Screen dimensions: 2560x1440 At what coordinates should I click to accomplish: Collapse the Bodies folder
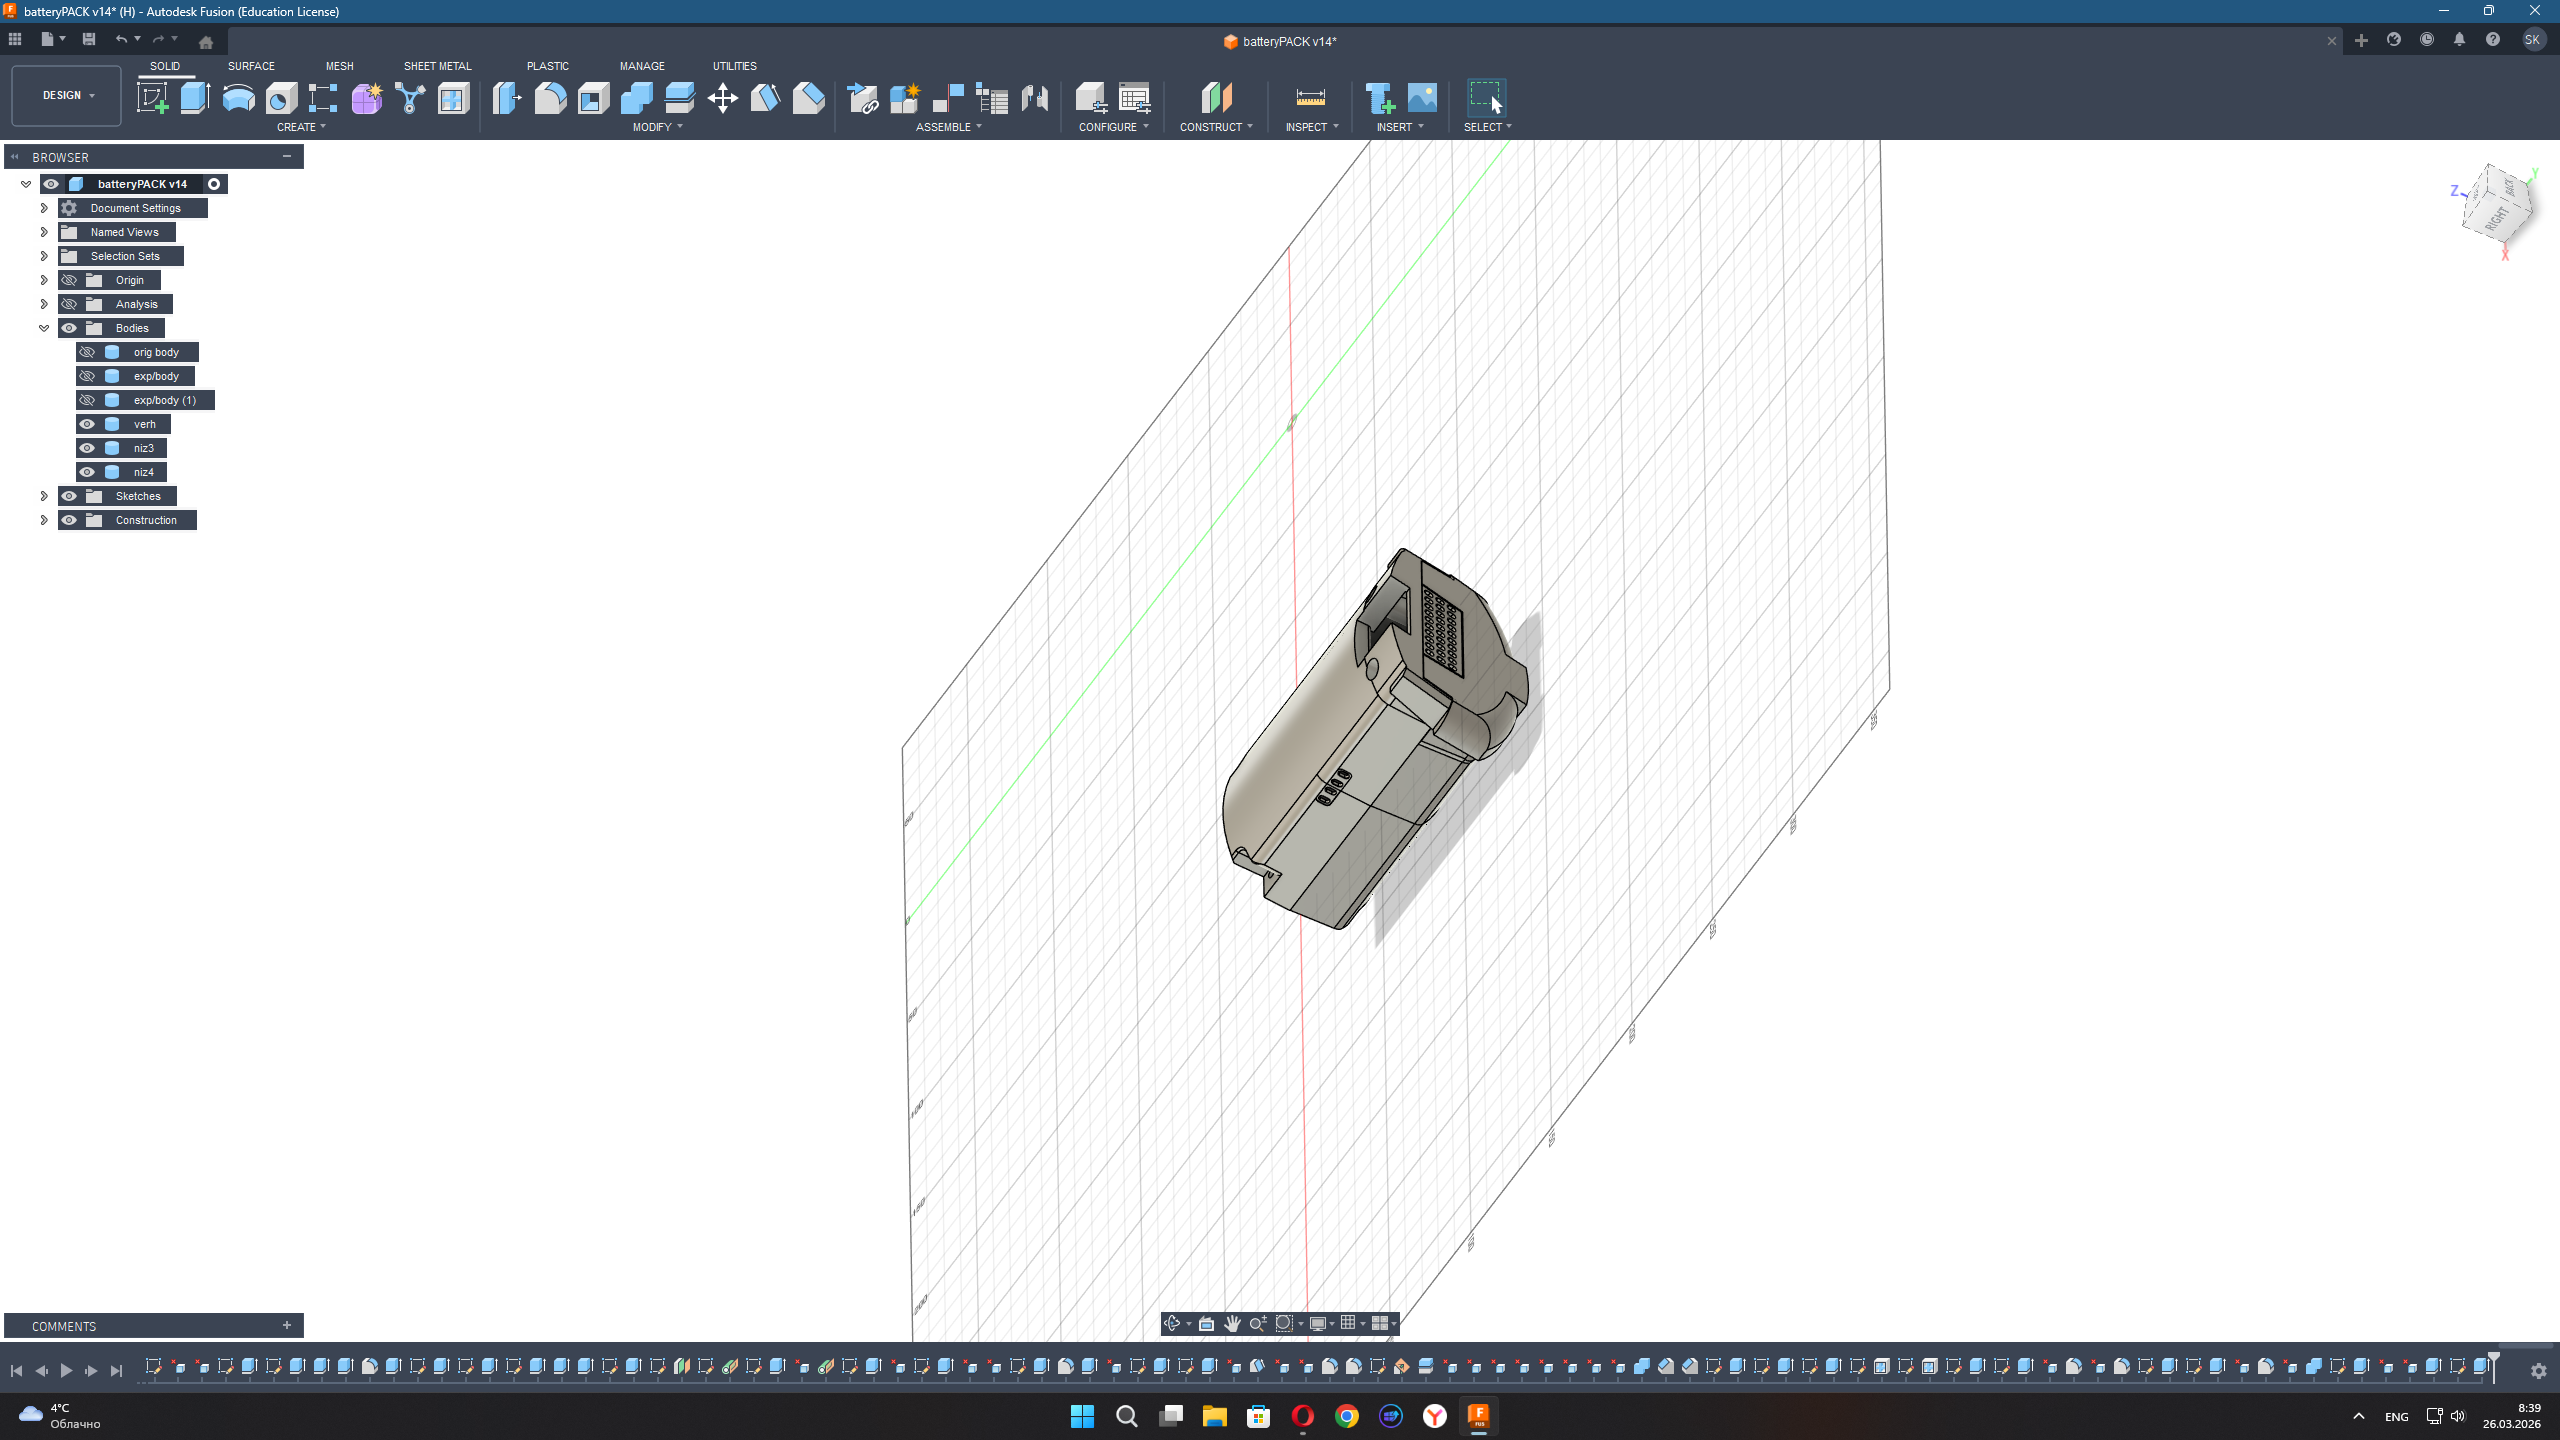[44, 328]
